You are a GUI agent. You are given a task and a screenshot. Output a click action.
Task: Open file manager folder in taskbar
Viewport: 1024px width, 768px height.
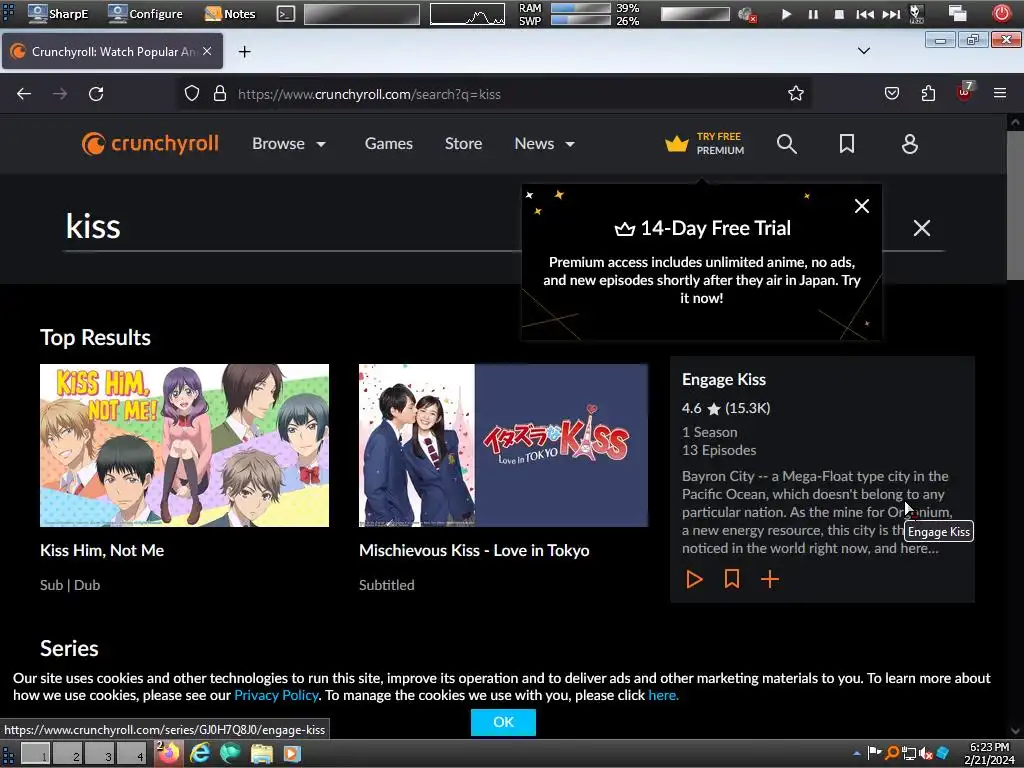pos(261,754)
